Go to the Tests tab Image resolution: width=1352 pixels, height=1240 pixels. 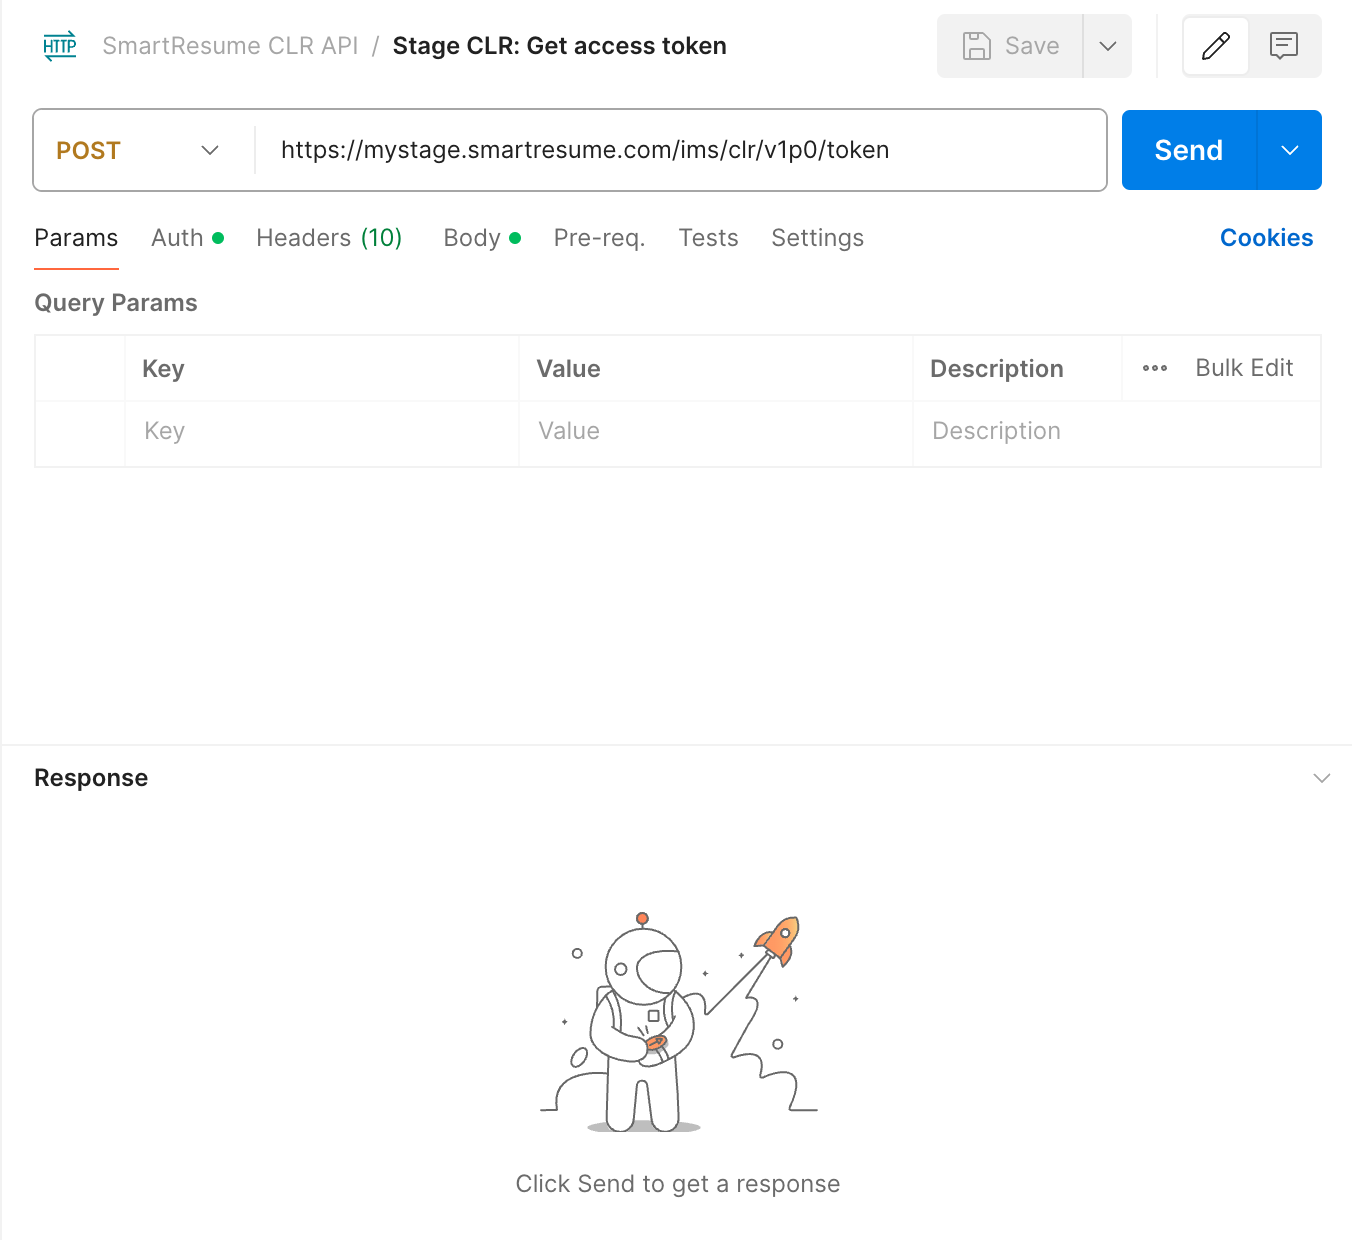[x=708, y=238]
